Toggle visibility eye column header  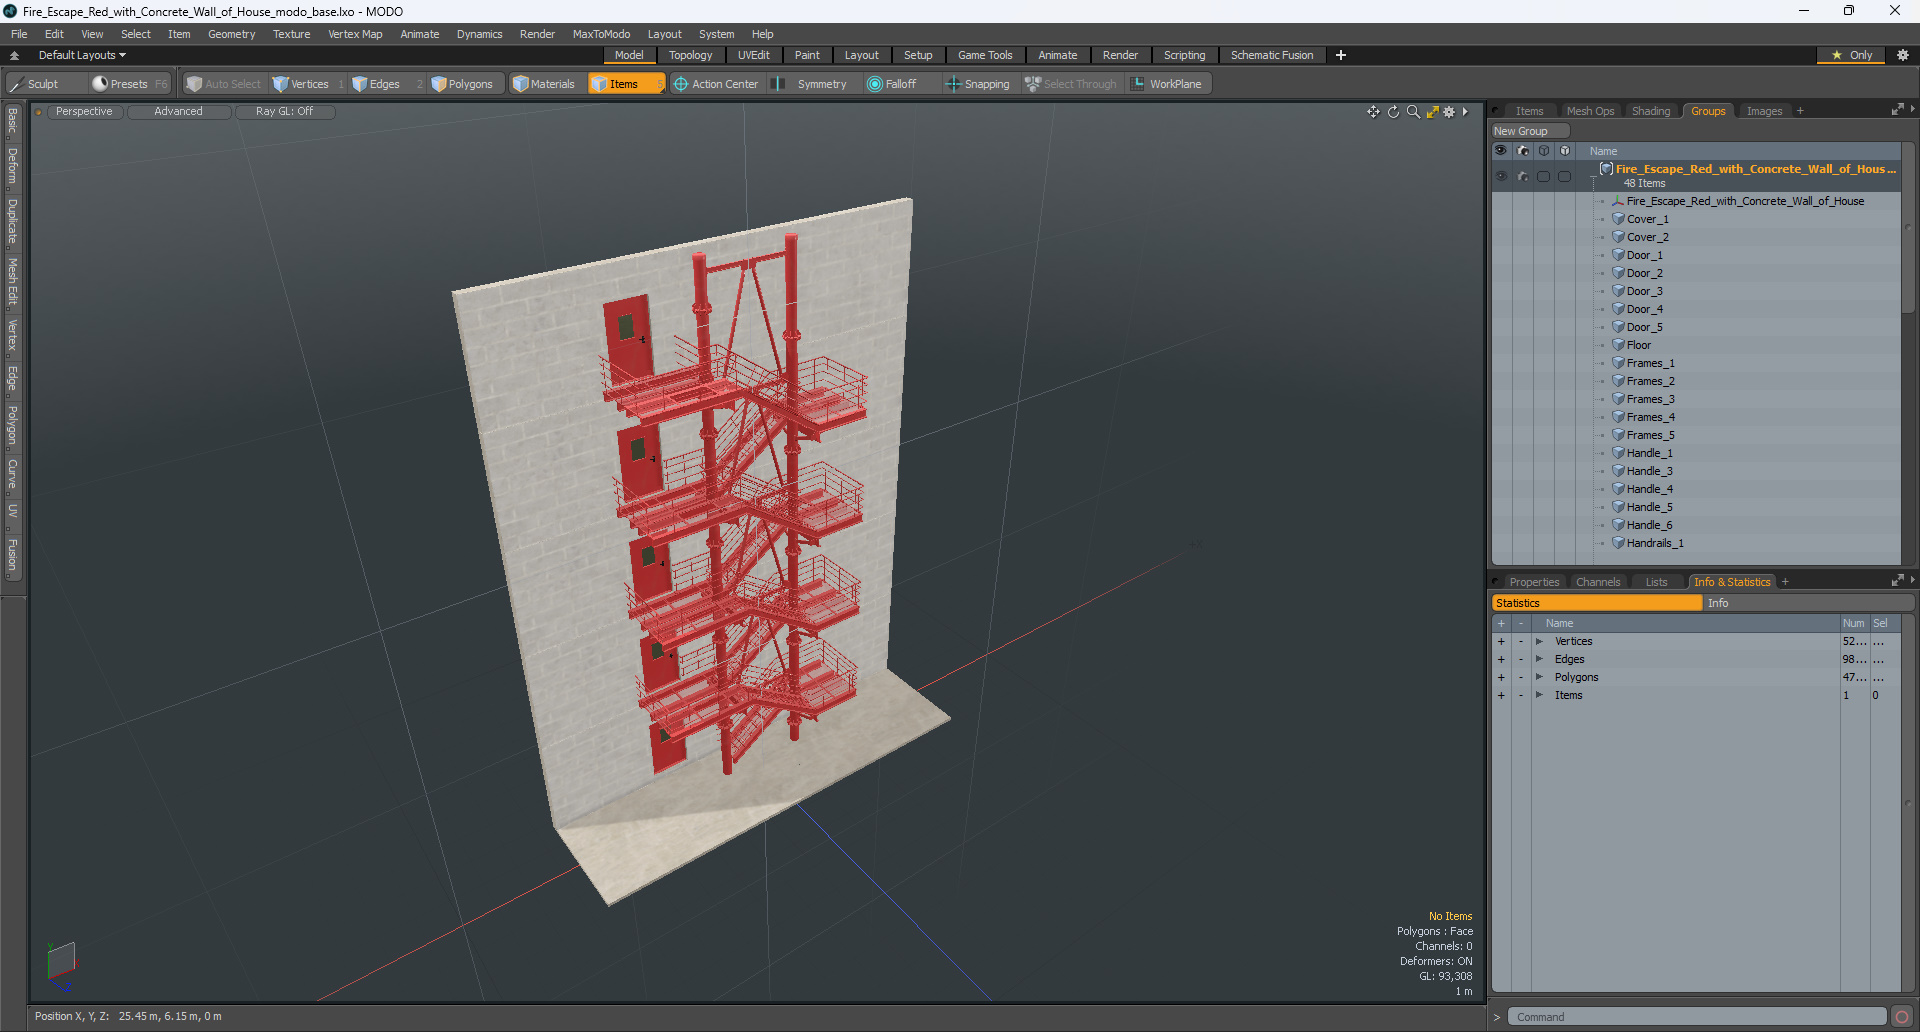coord(1501,151)
